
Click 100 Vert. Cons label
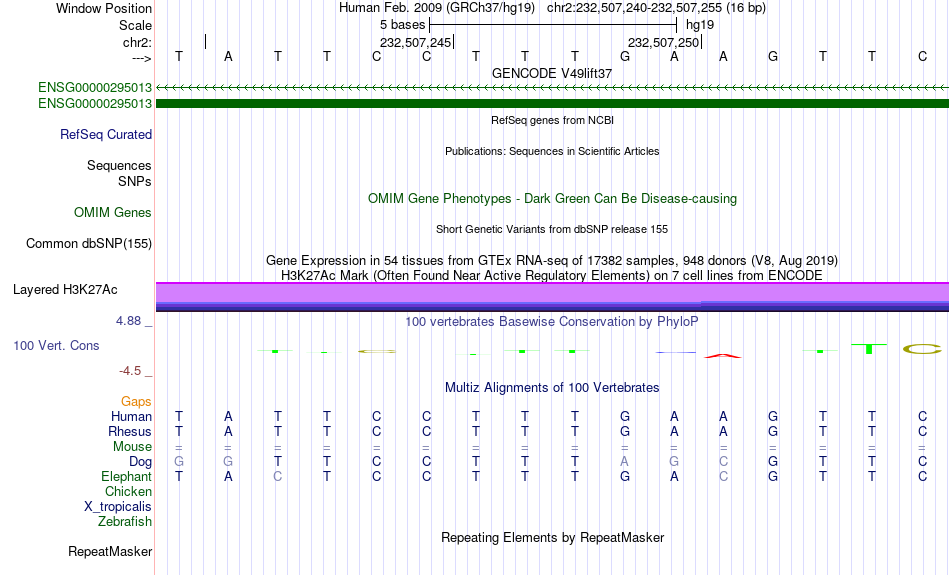click(x=56, y=345)
